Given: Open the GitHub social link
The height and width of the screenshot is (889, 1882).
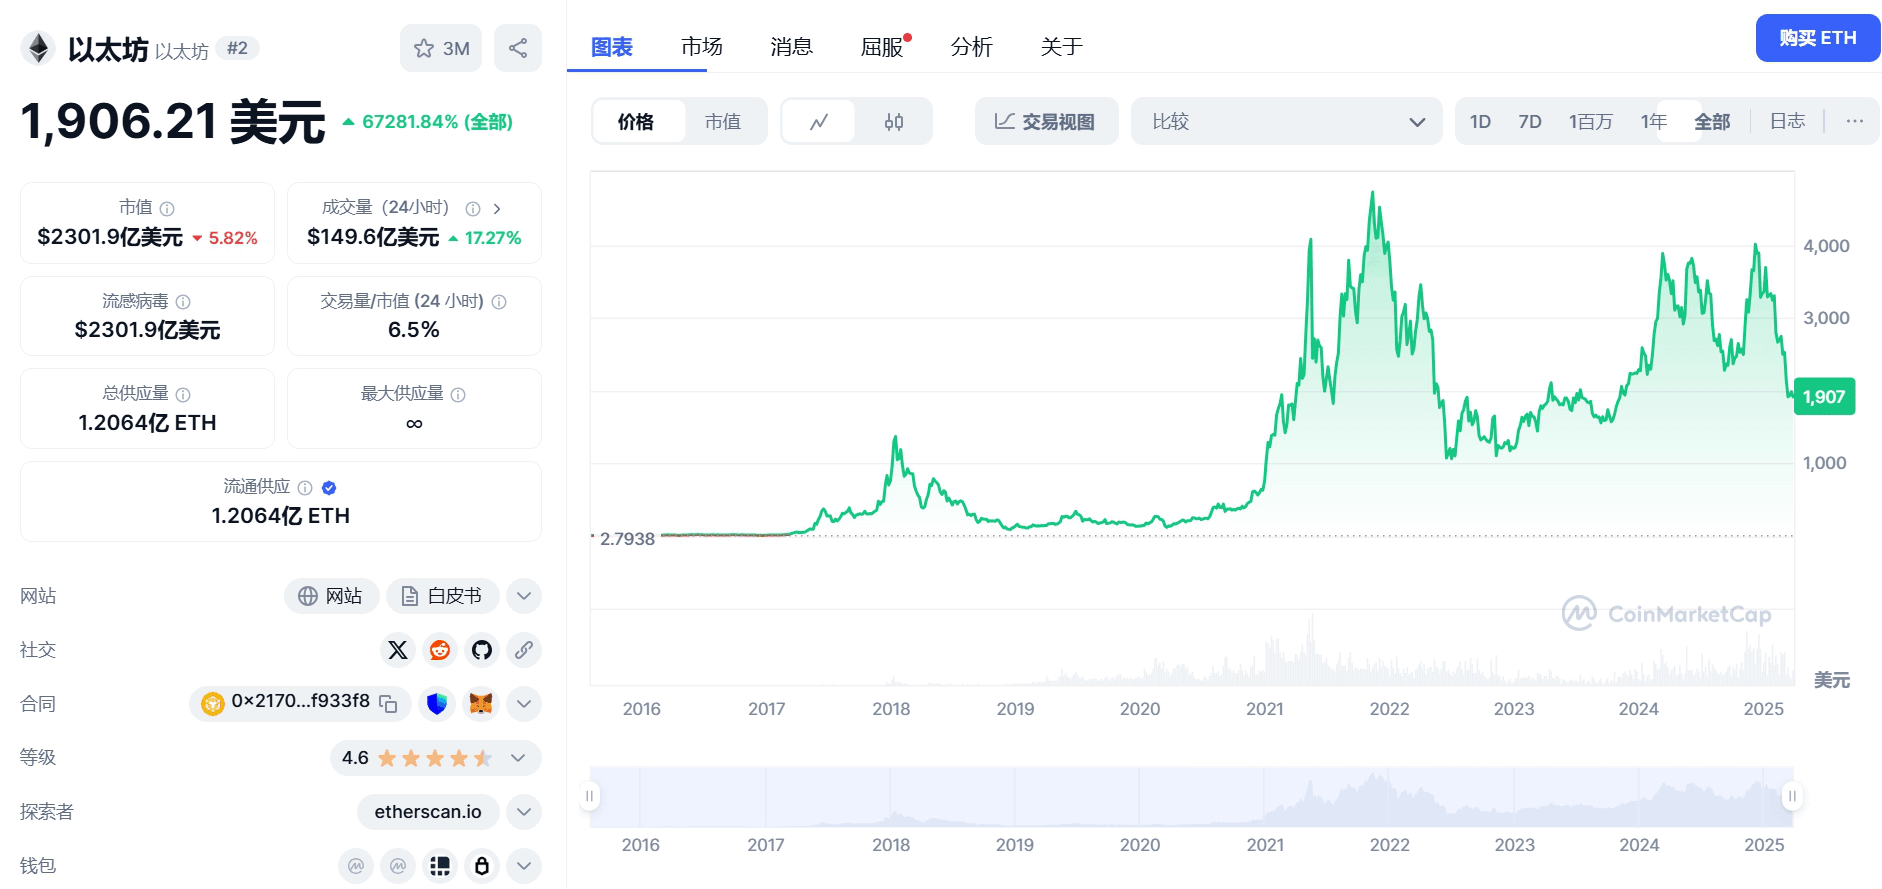Looking at the screenshot, I should (x=482, y=650).
